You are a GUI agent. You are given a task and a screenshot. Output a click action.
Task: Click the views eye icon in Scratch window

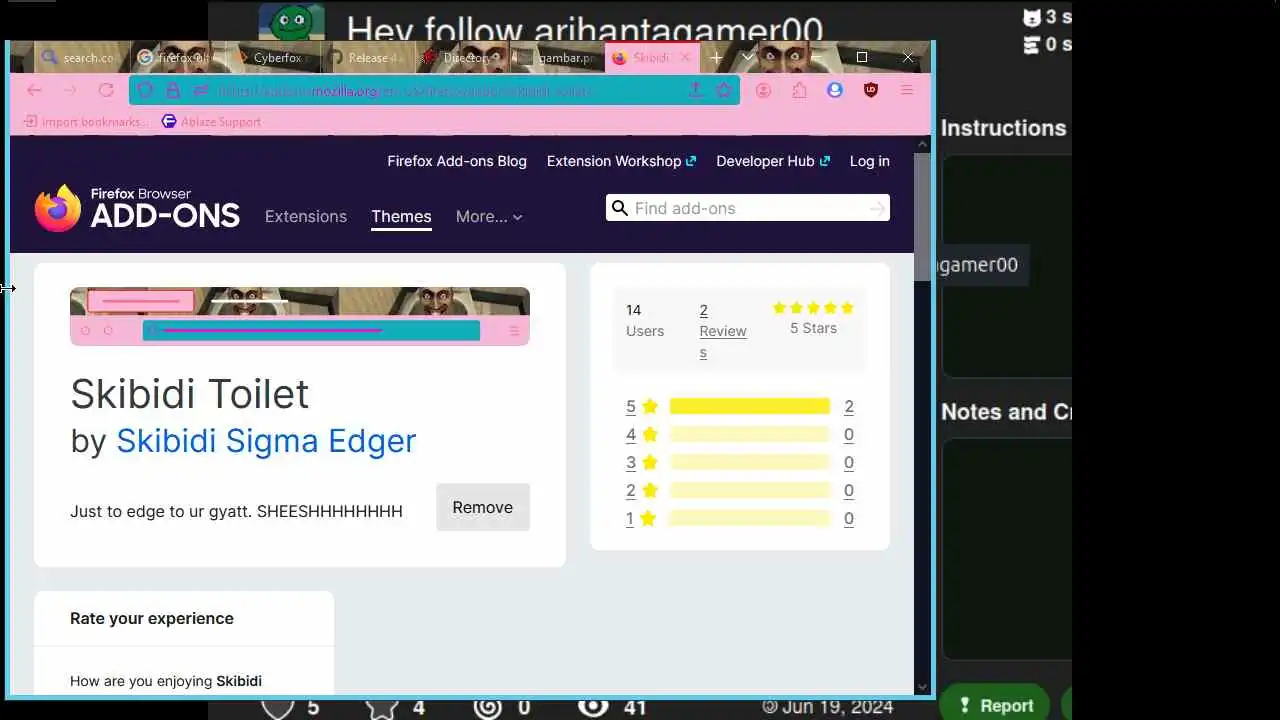(593, 707)
